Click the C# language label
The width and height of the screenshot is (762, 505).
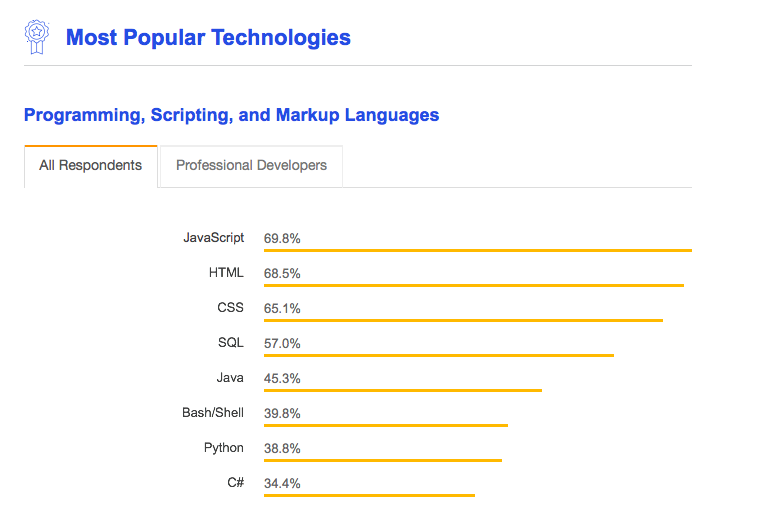[x=235, y=483]
